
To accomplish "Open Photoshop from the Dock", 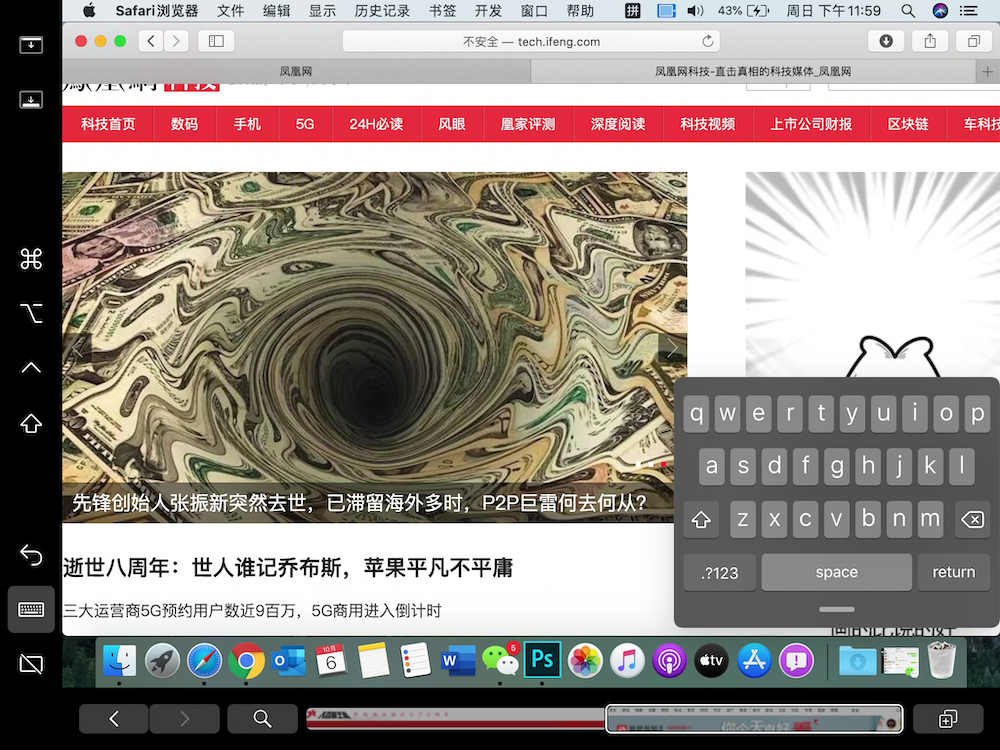I will (542, 660).
